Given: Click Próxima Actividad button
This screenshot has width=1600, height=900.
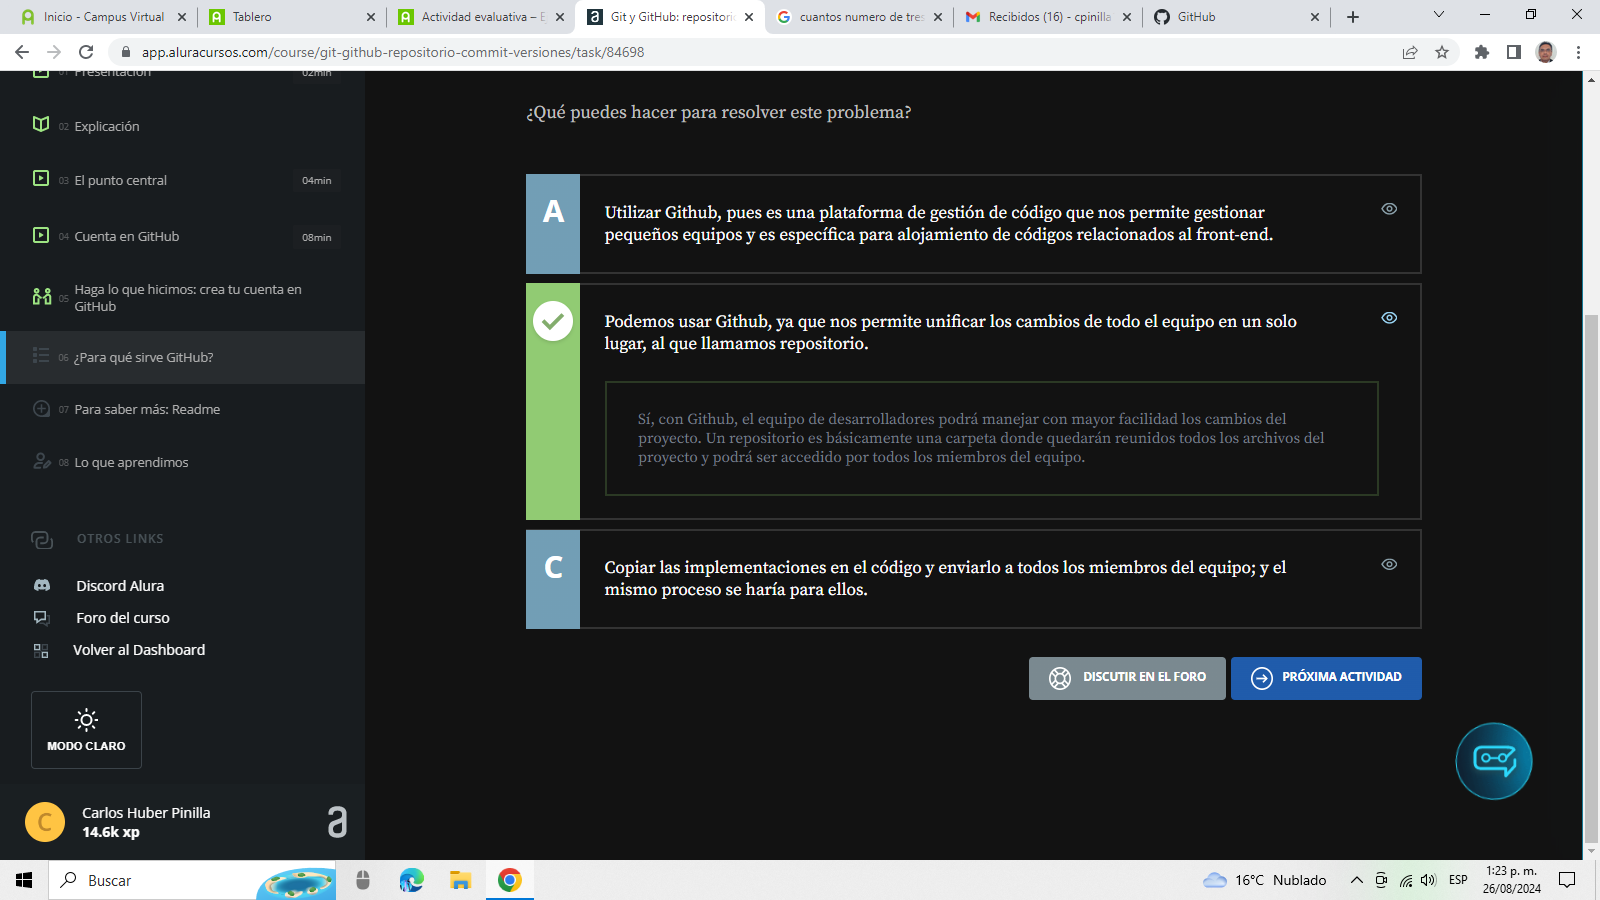Looking at the screenshot, I should tap(1326, 678).
